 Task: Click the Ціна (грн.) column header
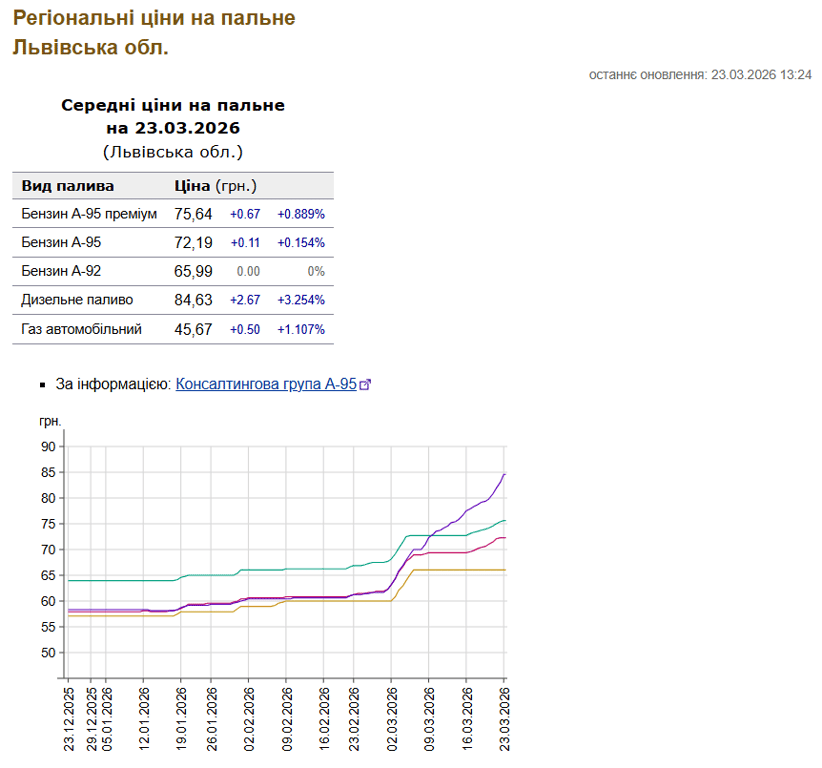click(215, 186)
